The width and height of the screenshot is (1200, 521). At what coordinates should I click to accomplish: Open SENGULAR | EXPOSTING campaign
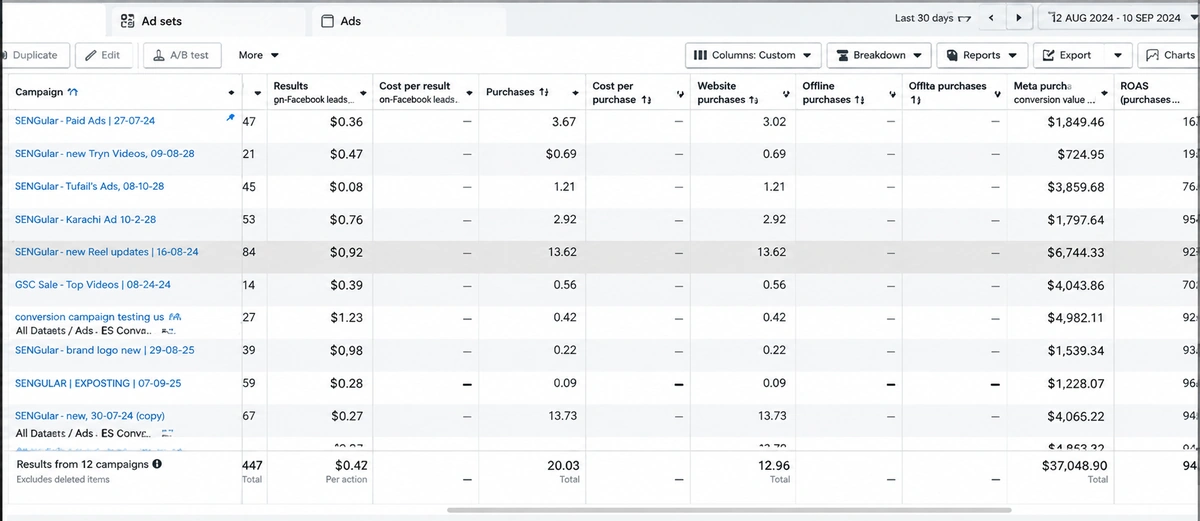98,383
